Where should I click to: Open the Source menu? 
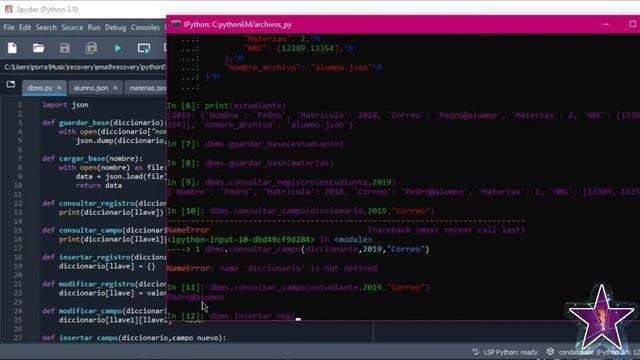click(x=72, y=27)
